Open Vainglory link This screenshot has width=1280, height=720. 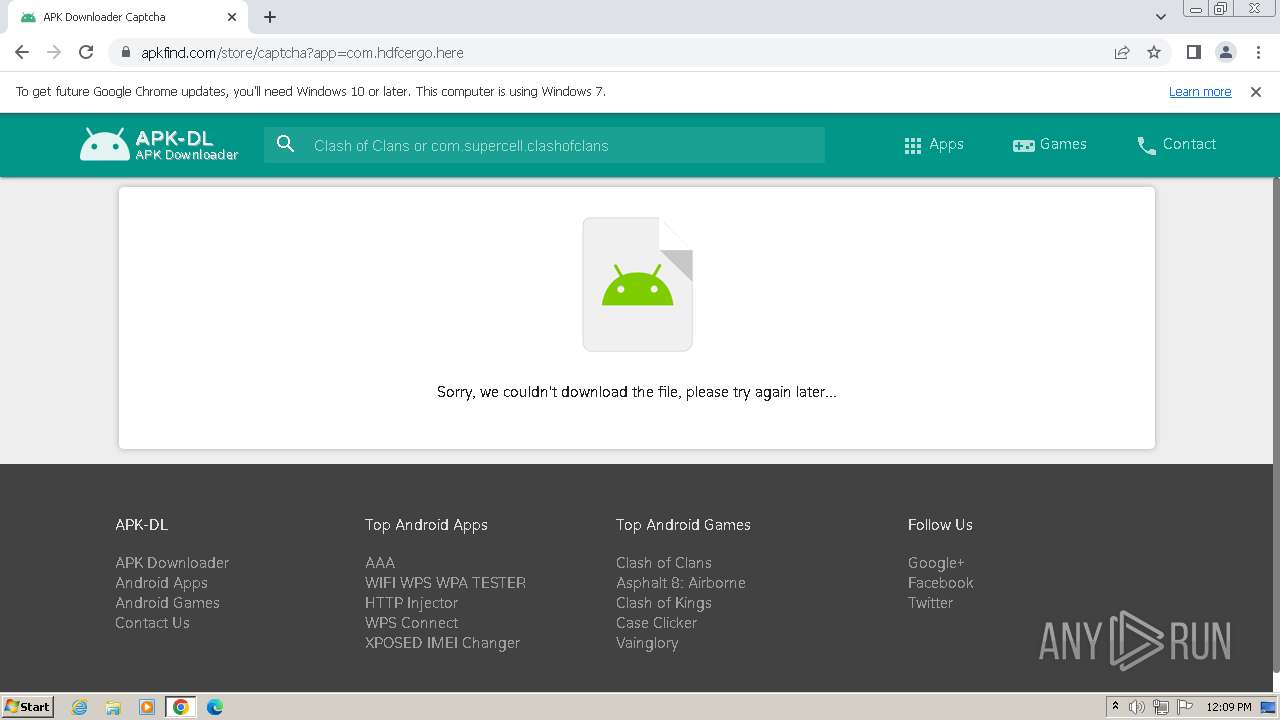[647, 643]
